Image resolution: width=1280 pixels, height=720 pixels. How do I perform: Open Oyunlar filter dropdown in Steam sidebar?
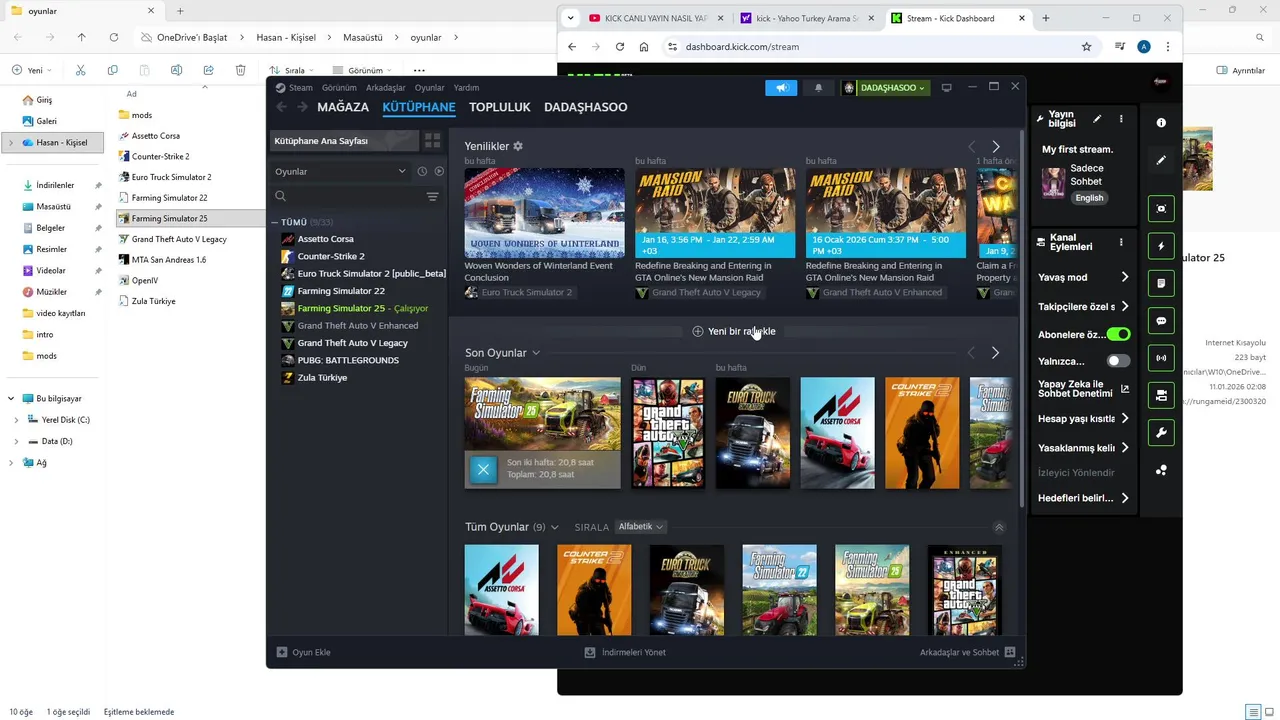point(340,171)
